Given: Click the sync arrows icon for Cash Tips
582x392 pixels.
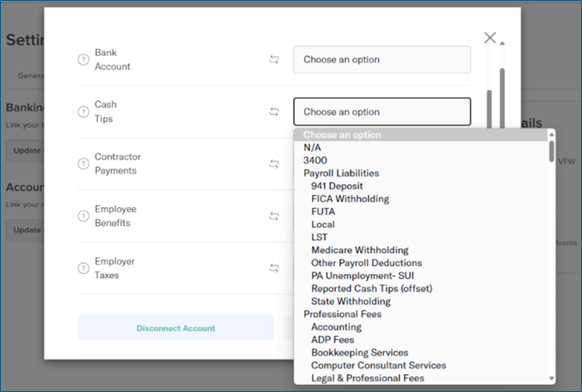Looking at the screenshot, I should point(274,112).
